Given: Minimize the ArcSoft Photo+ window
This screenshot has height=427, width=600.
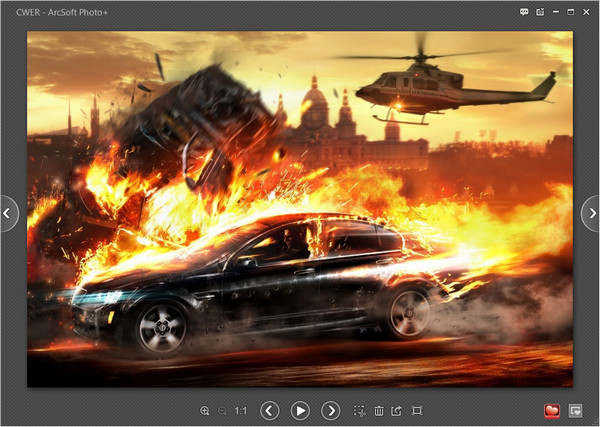Looking at the screenshot, I should pos(556,12).
